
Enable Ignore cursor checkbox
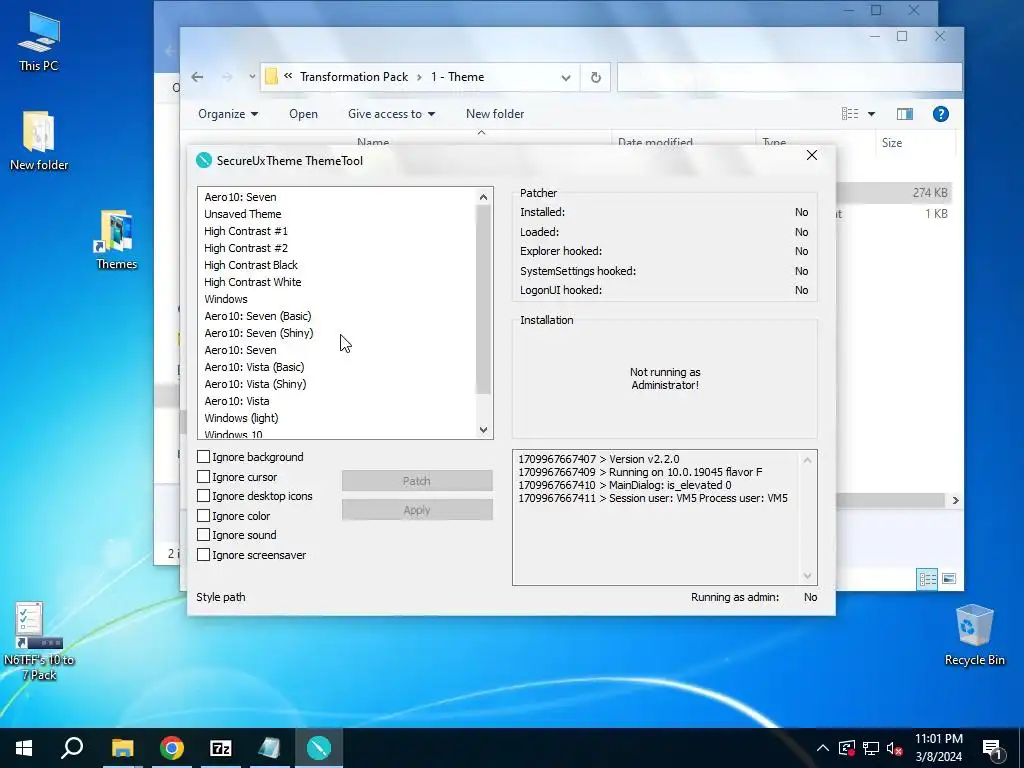pyautogui.click(x=204, y=477)
